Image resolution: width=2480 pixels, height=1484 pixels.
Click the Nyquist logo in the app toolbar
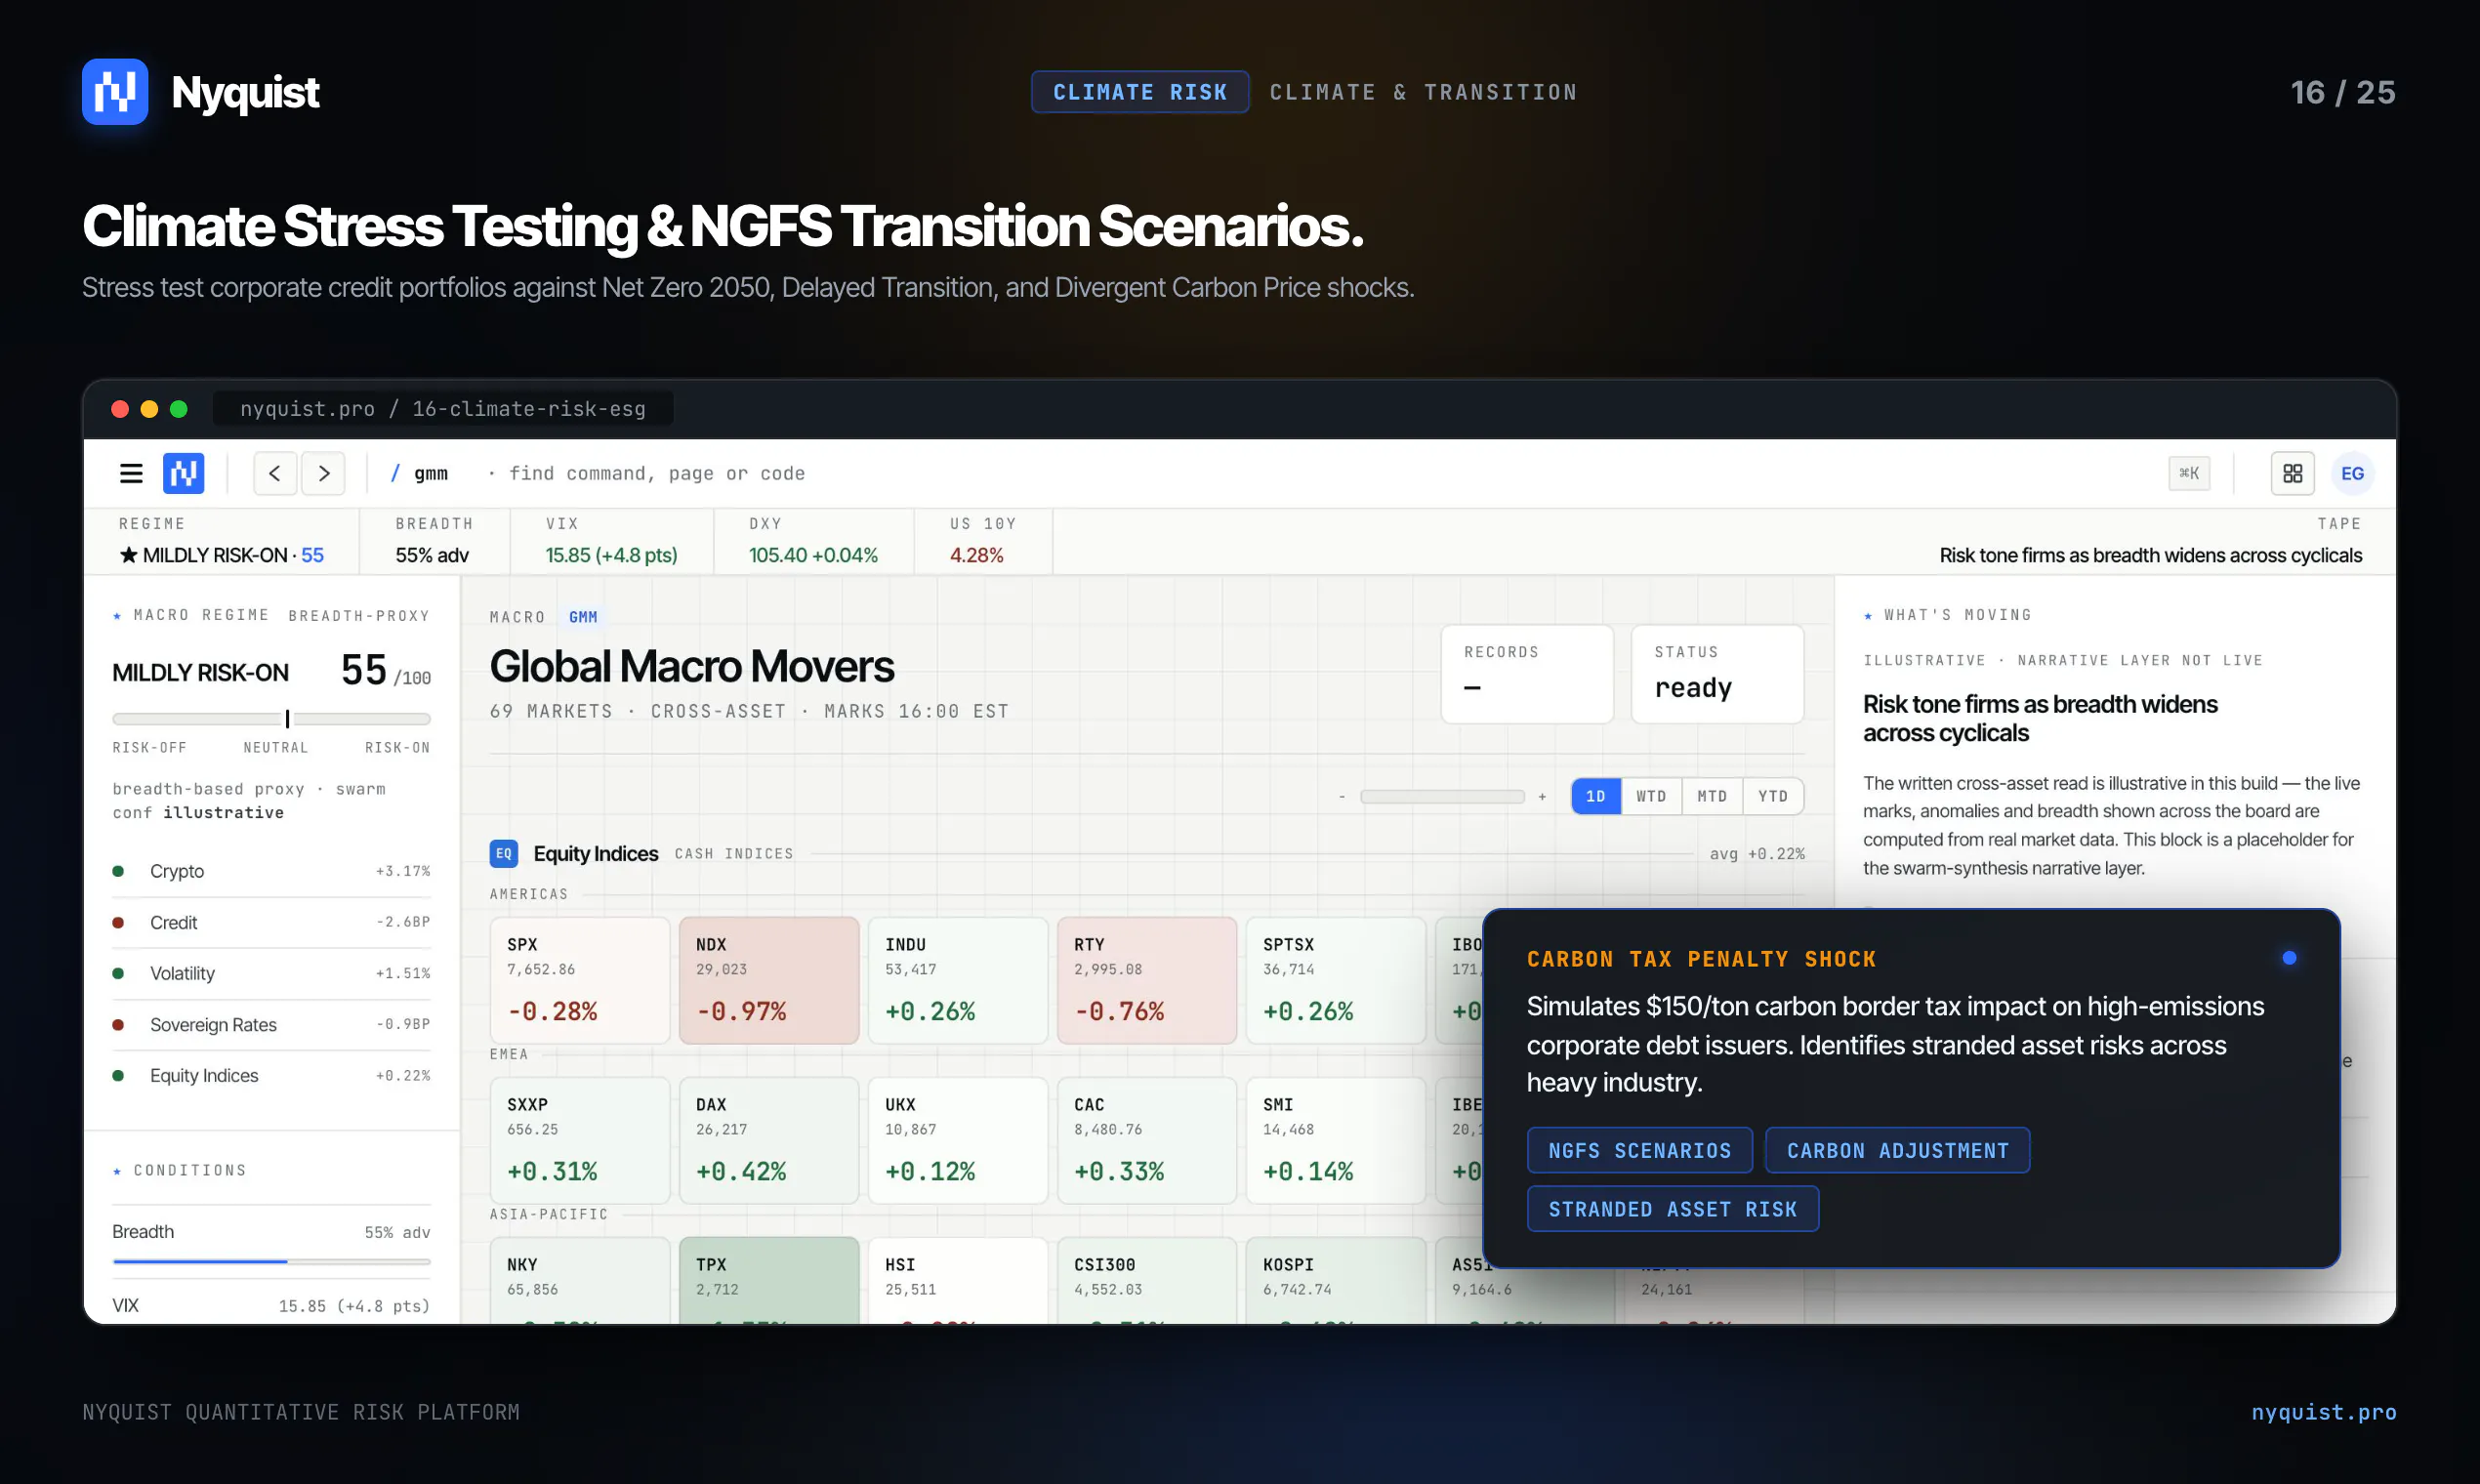tap(184, 473)
